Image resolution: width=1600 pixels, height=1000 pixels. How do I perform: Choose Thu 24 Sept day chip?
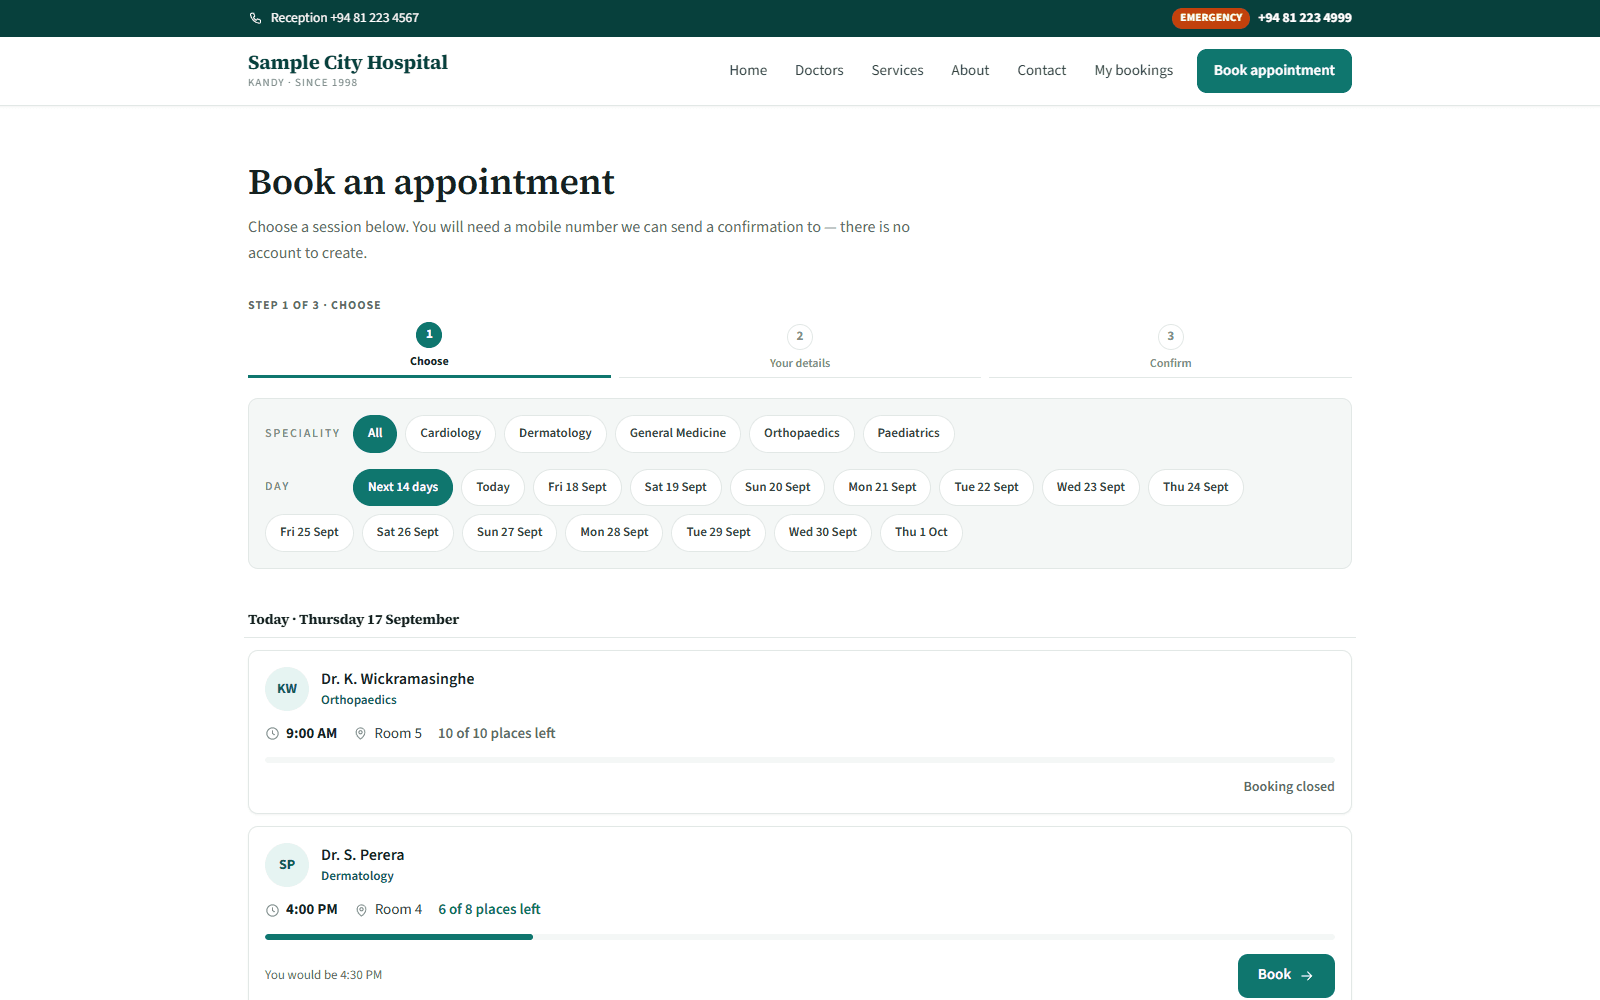pos(1195,488)
